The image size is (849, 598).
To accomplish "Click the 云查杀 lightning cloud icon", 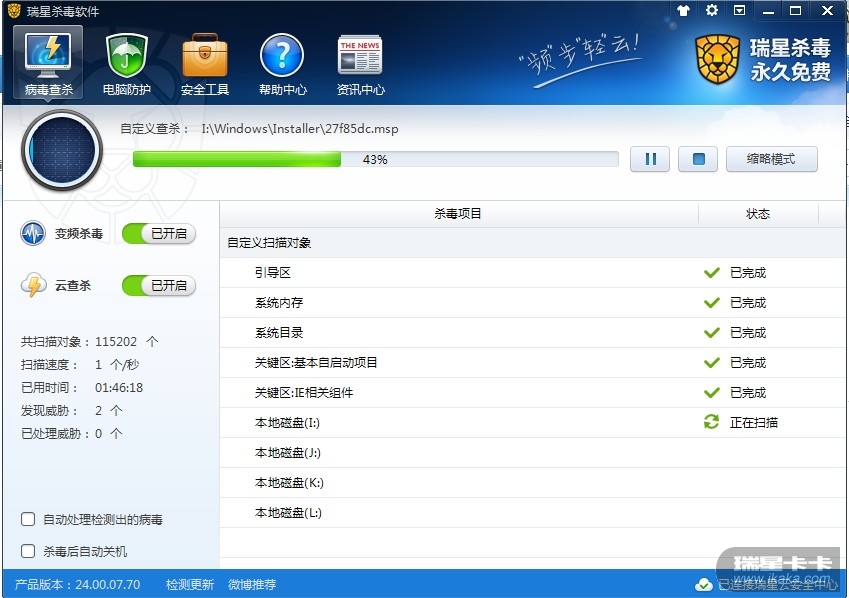I will [x=34, y=285].
